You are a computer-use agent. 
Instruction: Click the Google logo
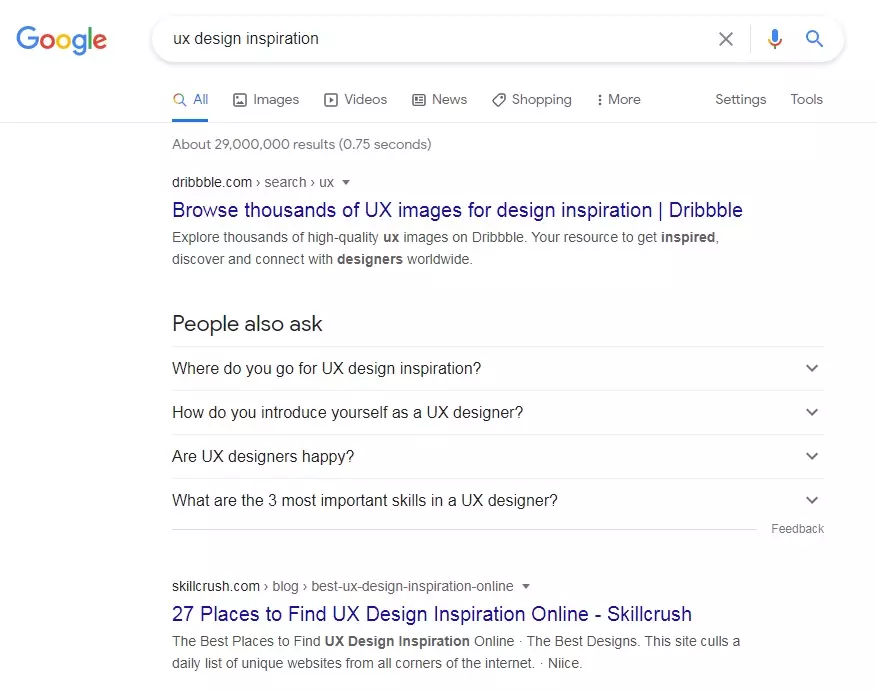[x=62, y=39]
